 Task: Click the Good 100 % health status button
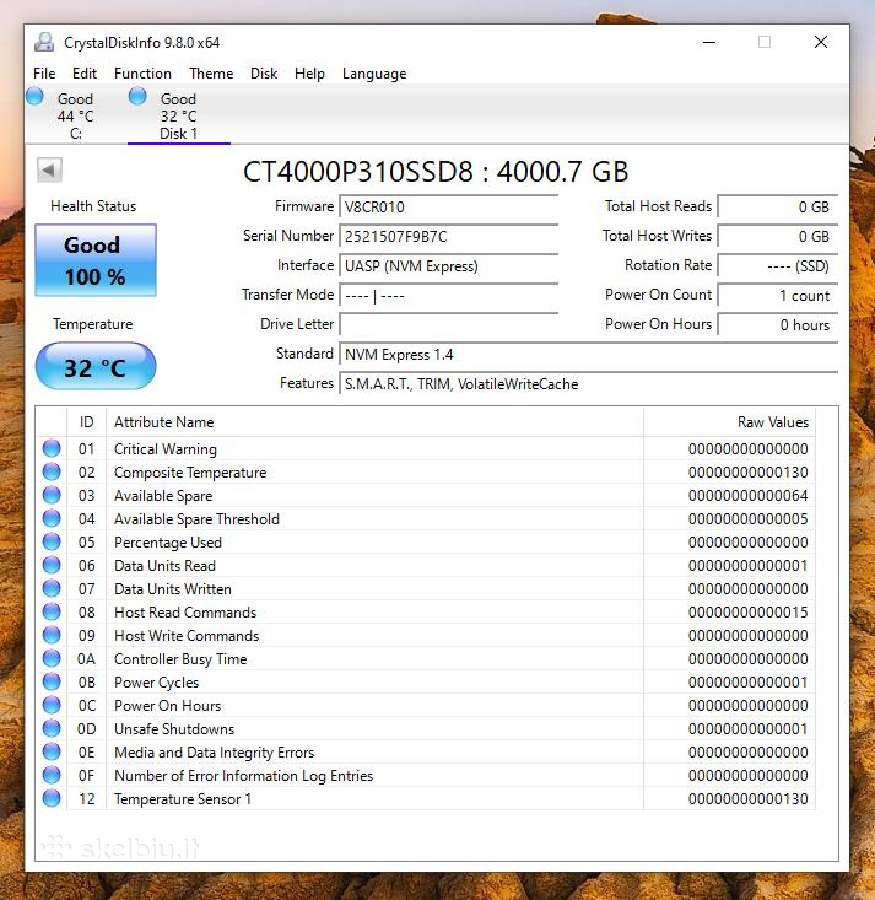[x=95, y=260]
